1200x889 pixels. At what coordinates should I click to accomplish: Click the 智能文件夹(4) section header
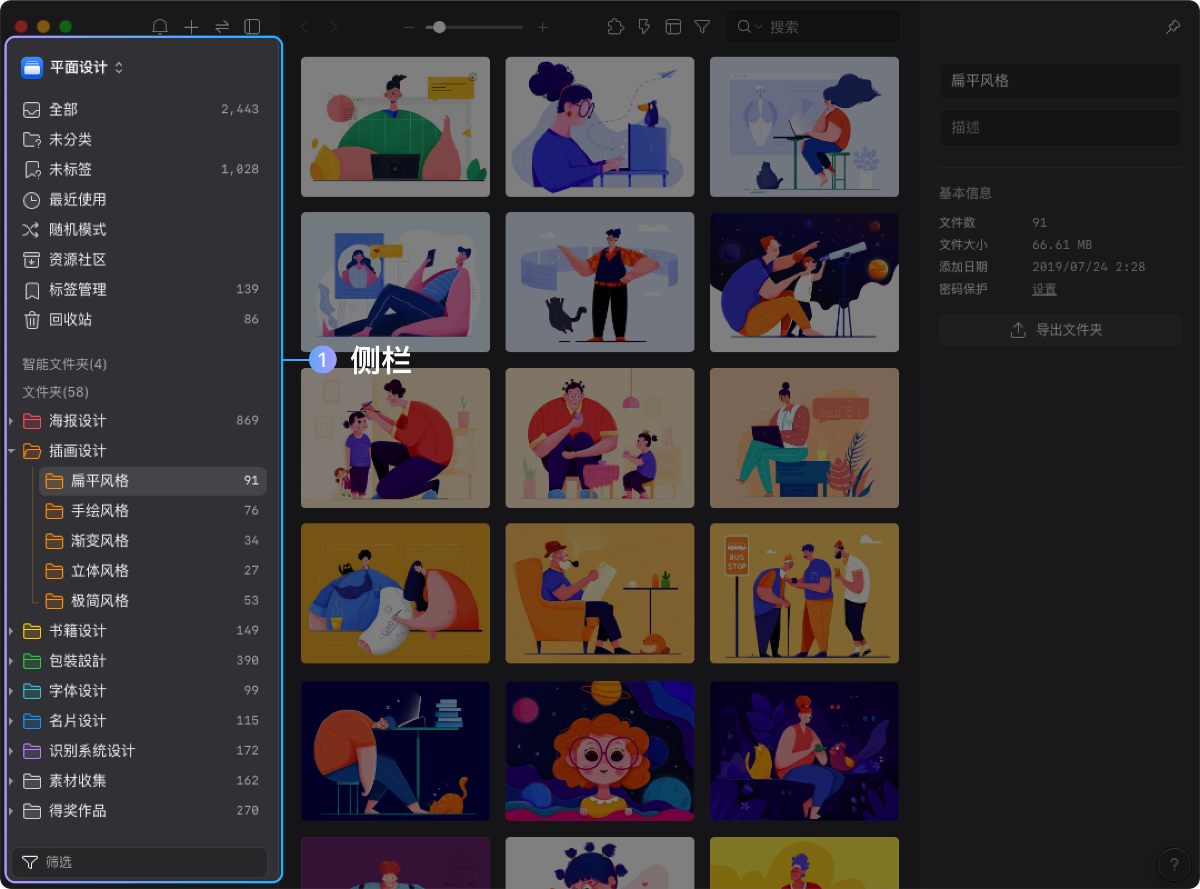pyautogui.click(x=65, y=364)
